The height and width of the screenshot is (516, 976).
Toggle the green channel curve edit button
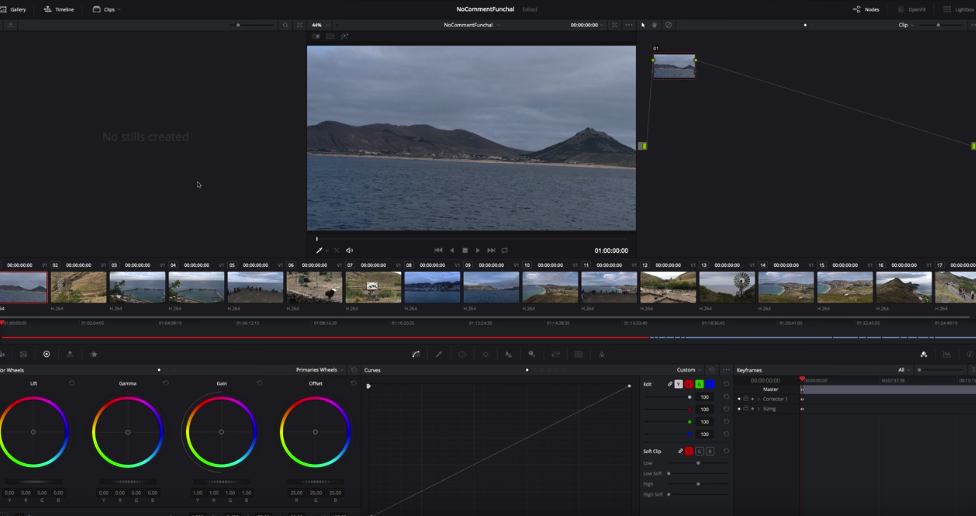700,384
